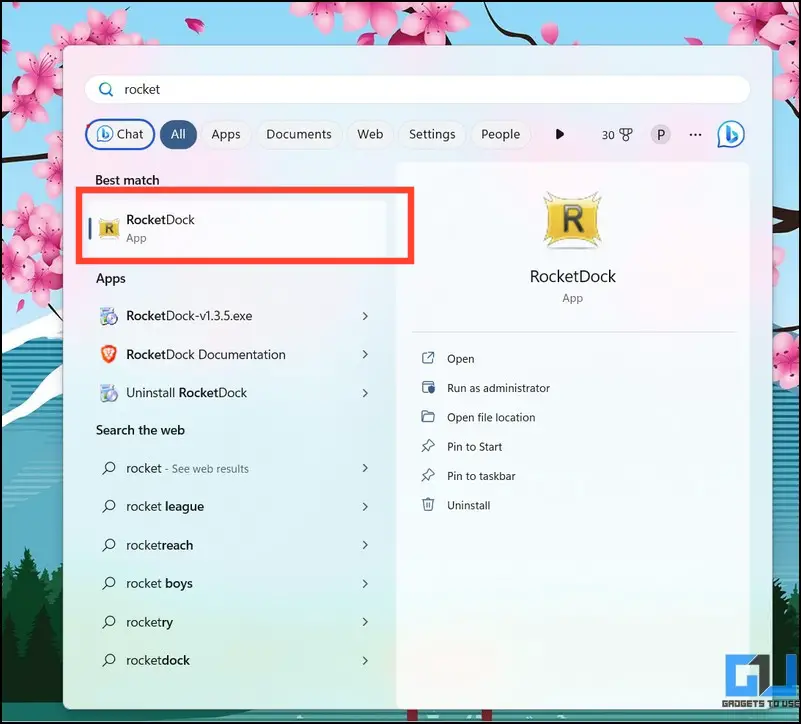Select the Documents filter tab

click(299, 134)
